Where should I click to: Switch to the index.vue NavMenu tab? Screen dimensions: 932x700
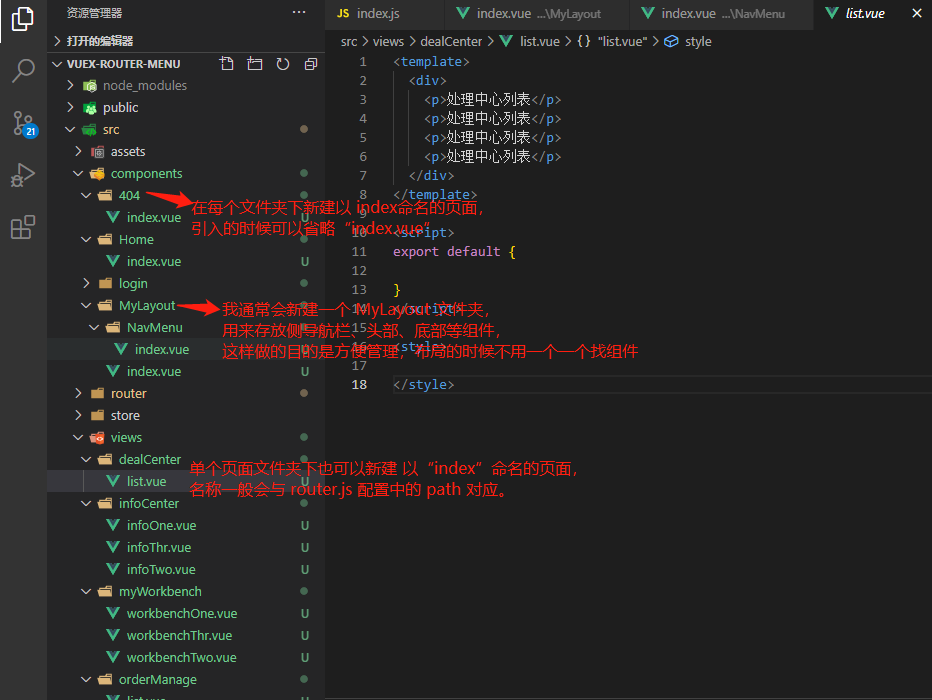(721, 14)
